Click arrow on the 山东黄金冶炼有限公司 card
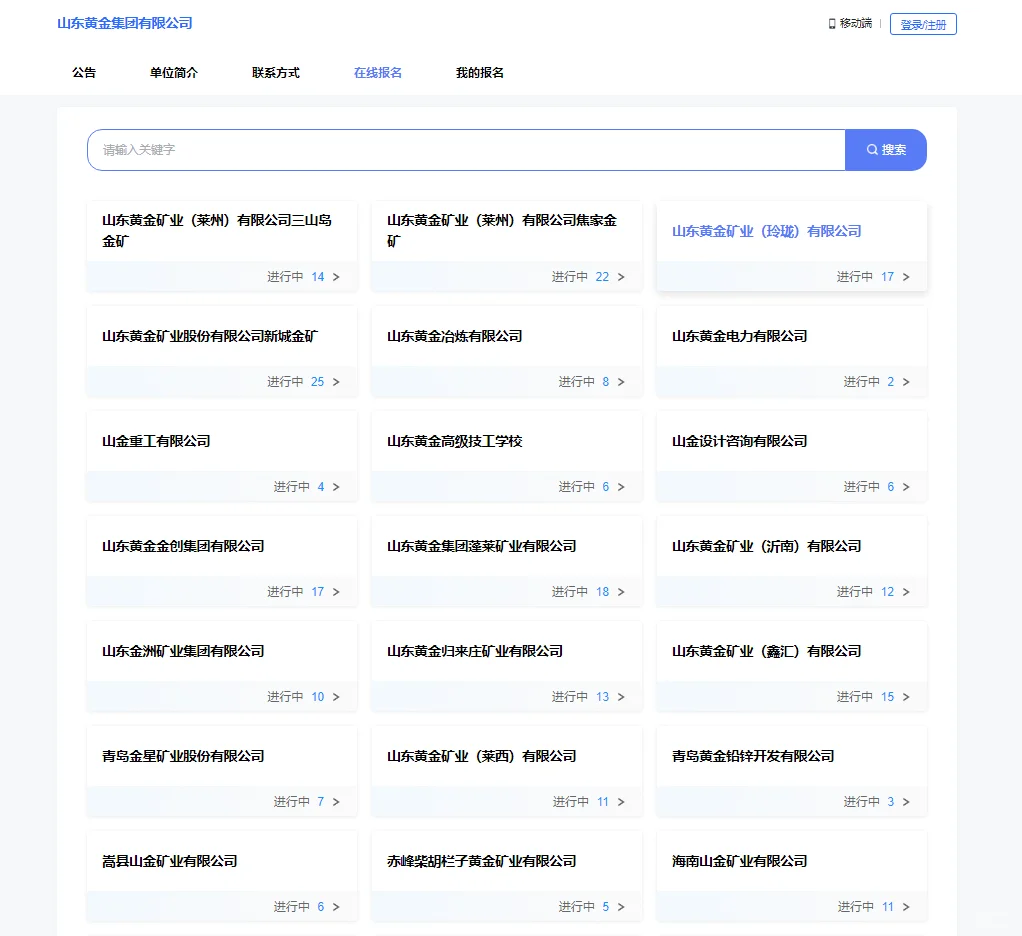The width and height of the screenshot is (1022, 936). 621,382
